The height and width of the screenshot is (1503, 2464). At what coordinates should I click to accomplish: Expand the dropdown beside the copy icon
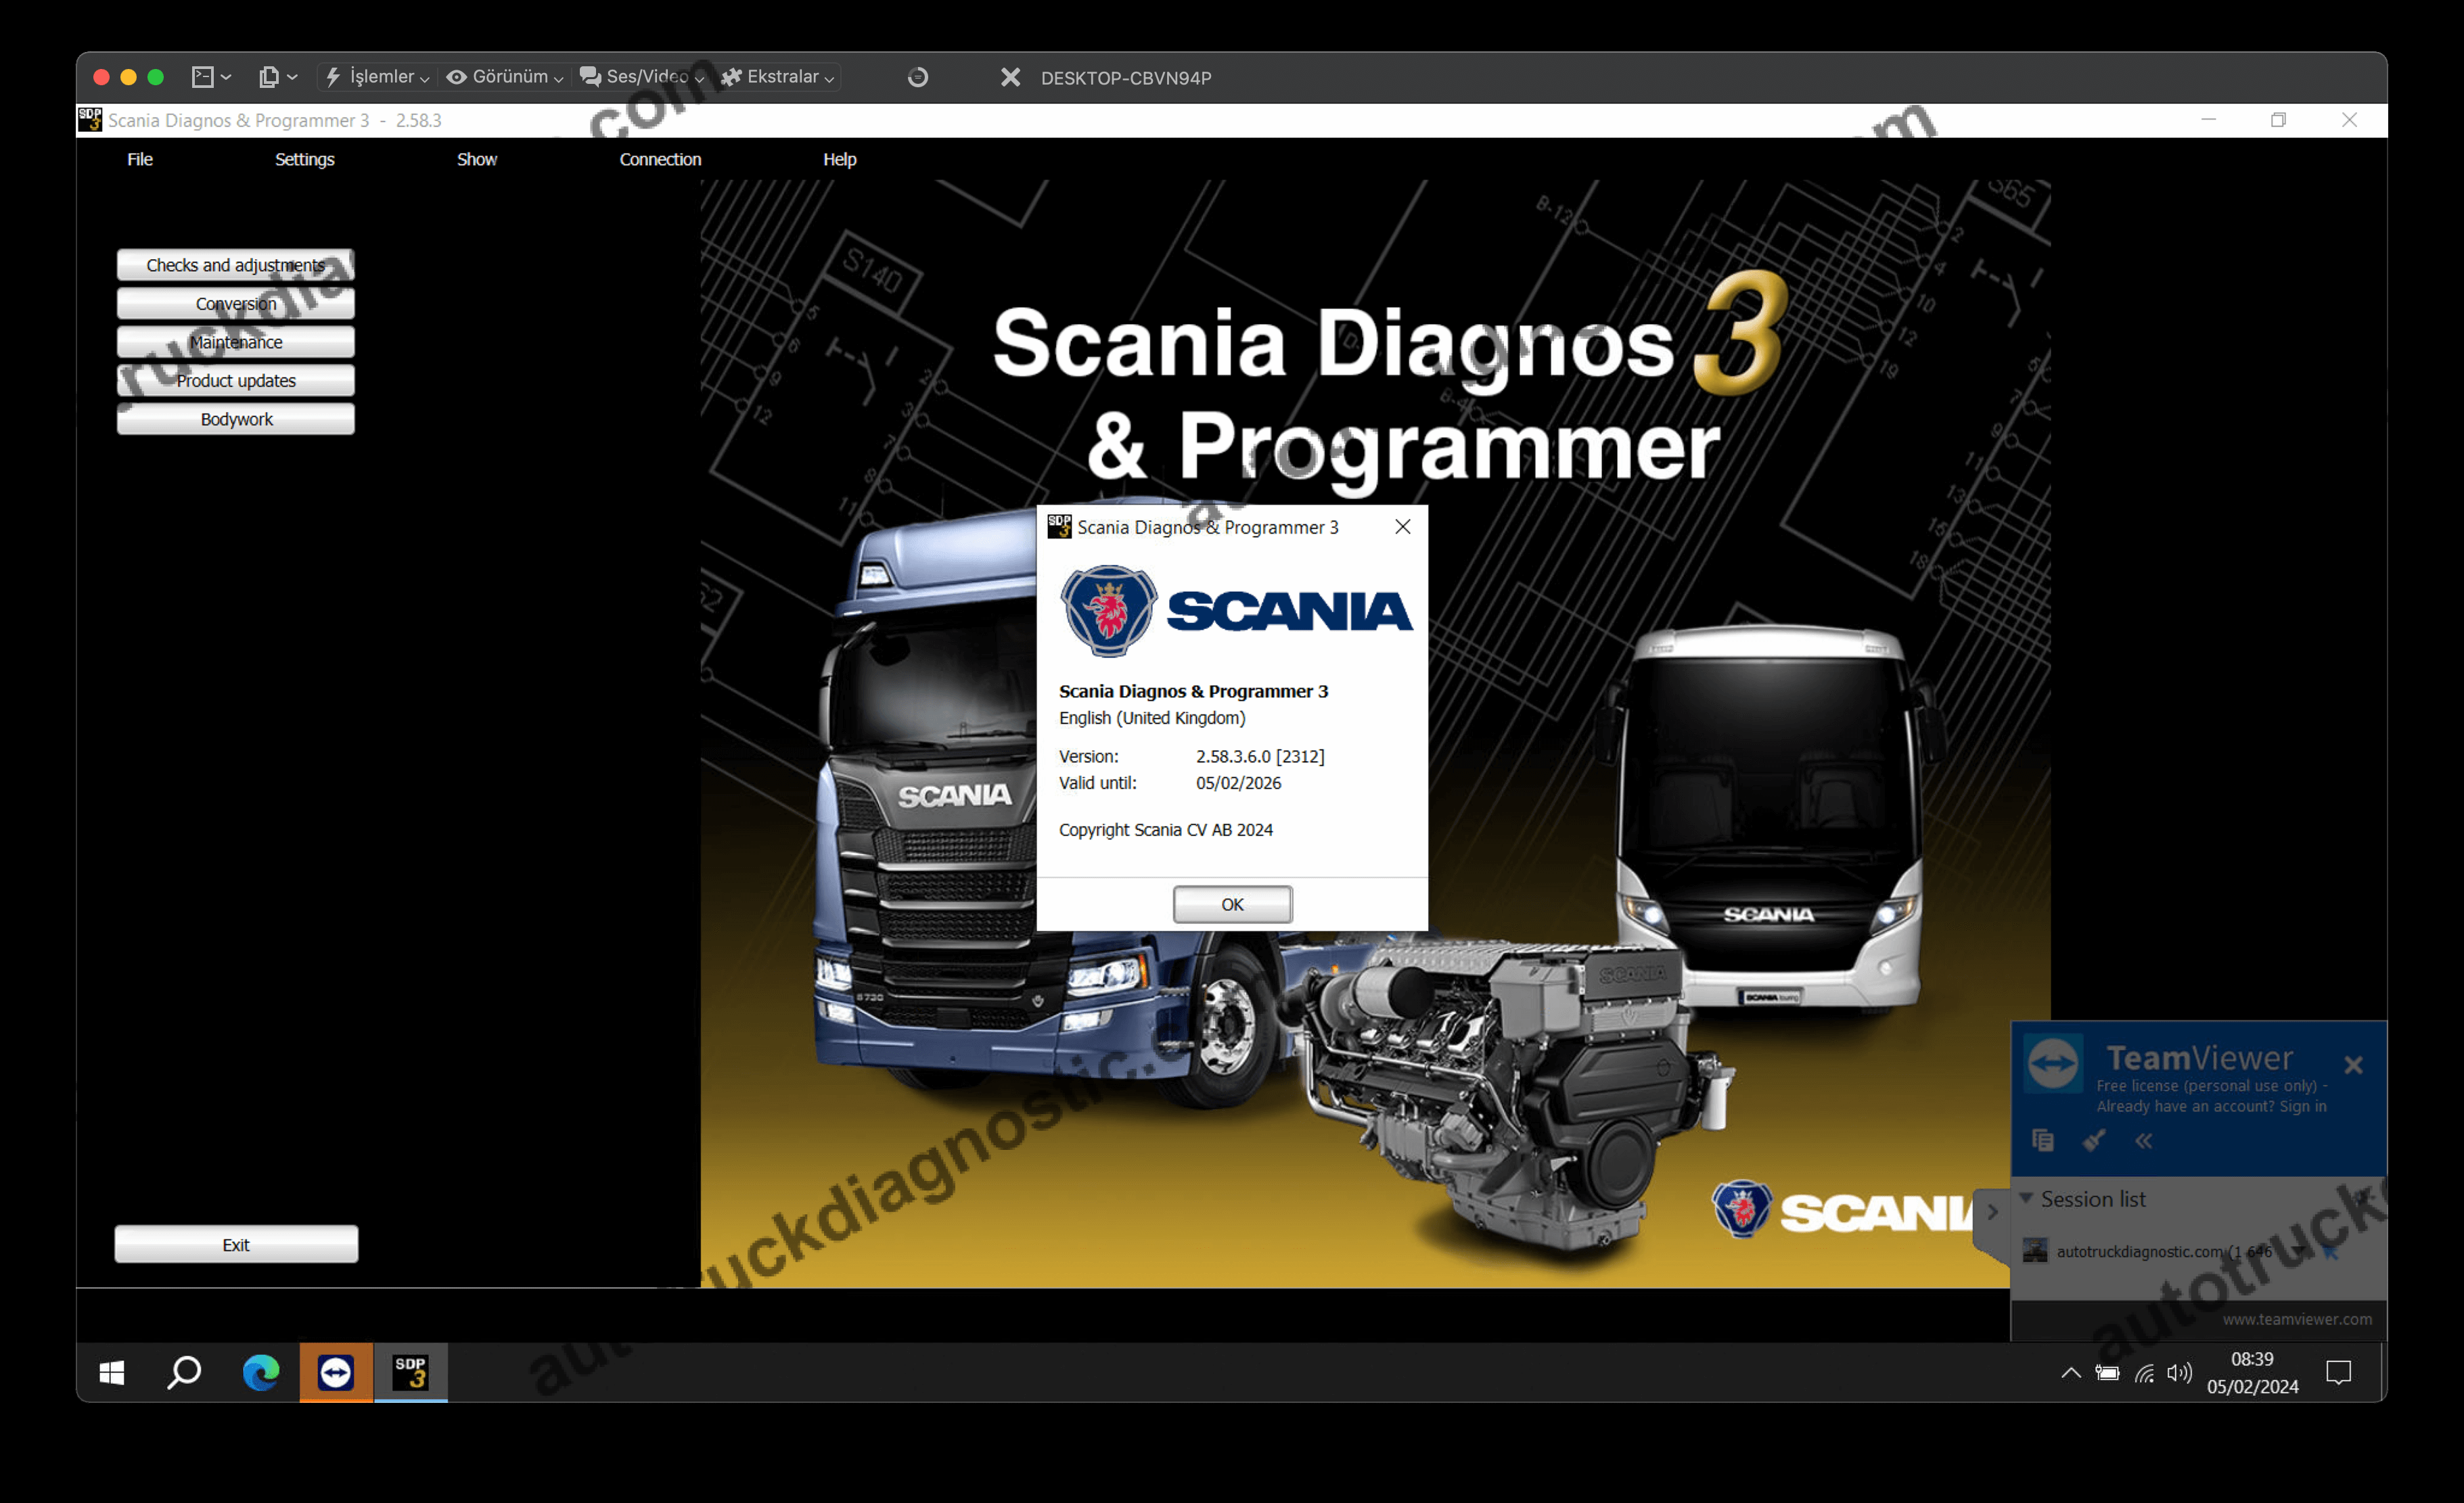pos(293,76)
